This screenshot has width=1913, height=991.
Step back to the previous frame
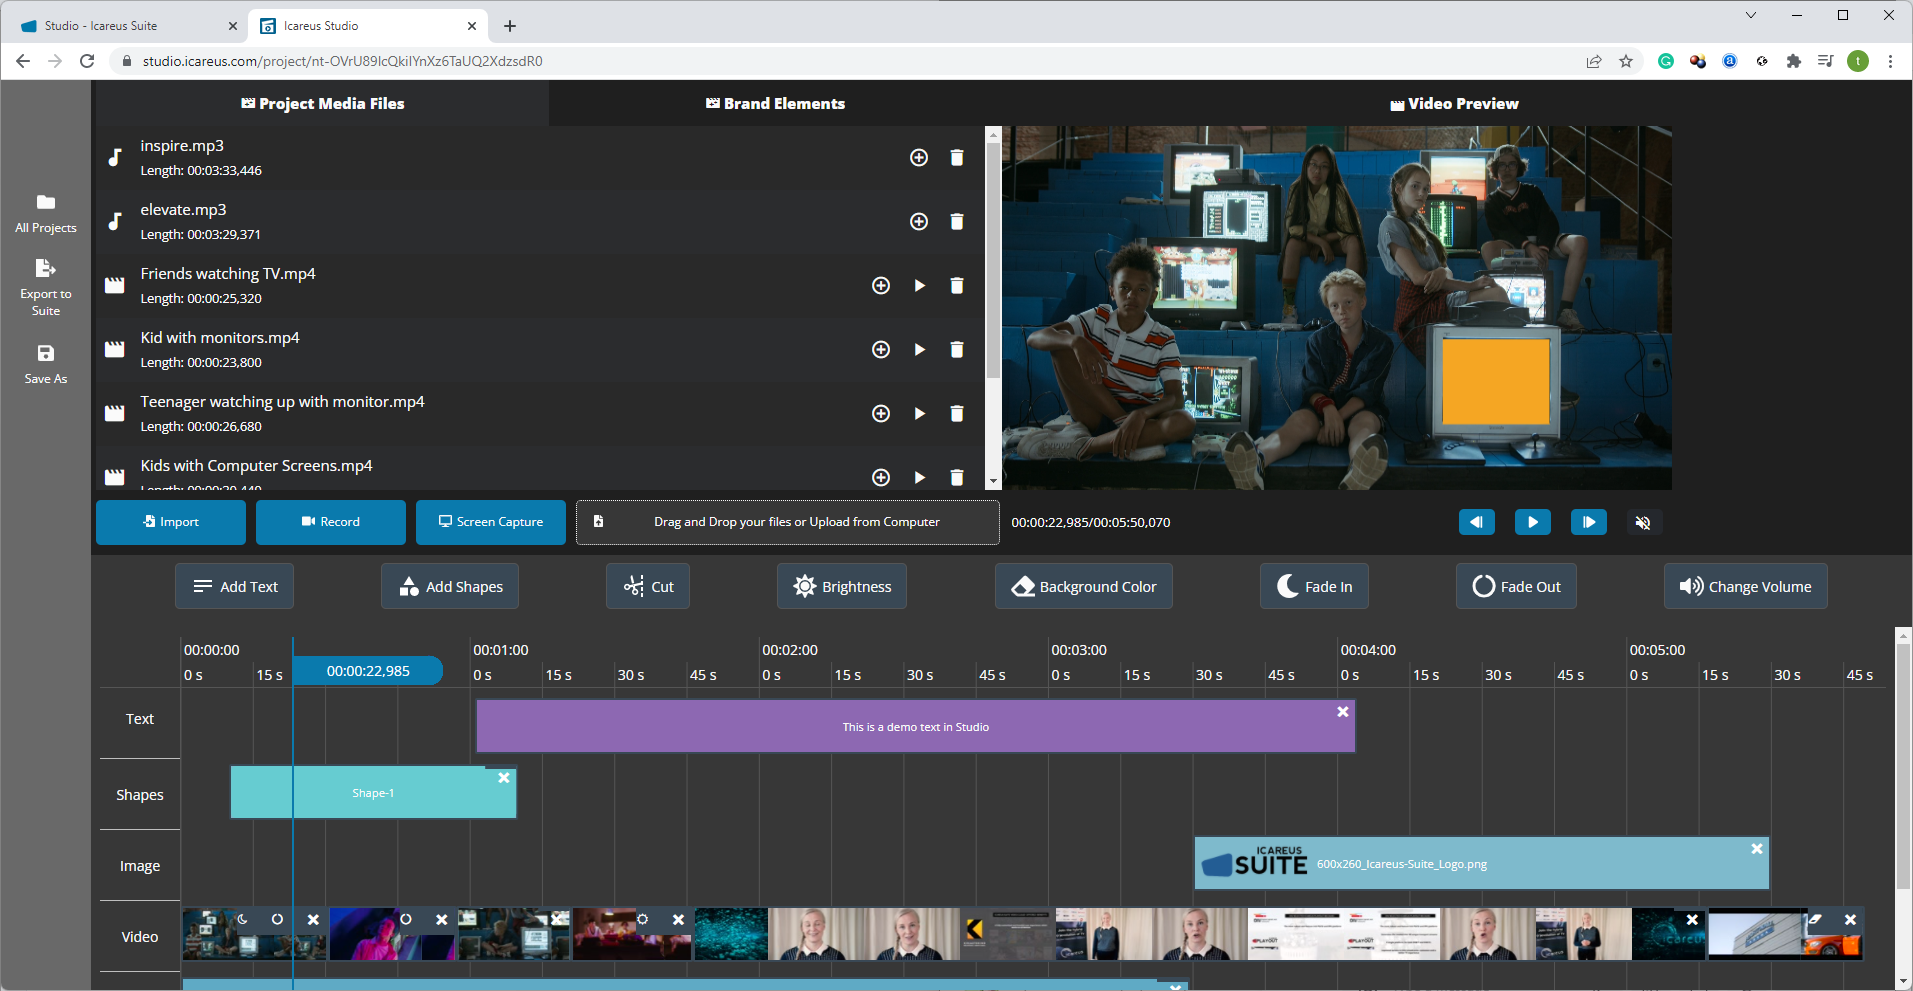pyautogui.click(x=1476, y=523)
